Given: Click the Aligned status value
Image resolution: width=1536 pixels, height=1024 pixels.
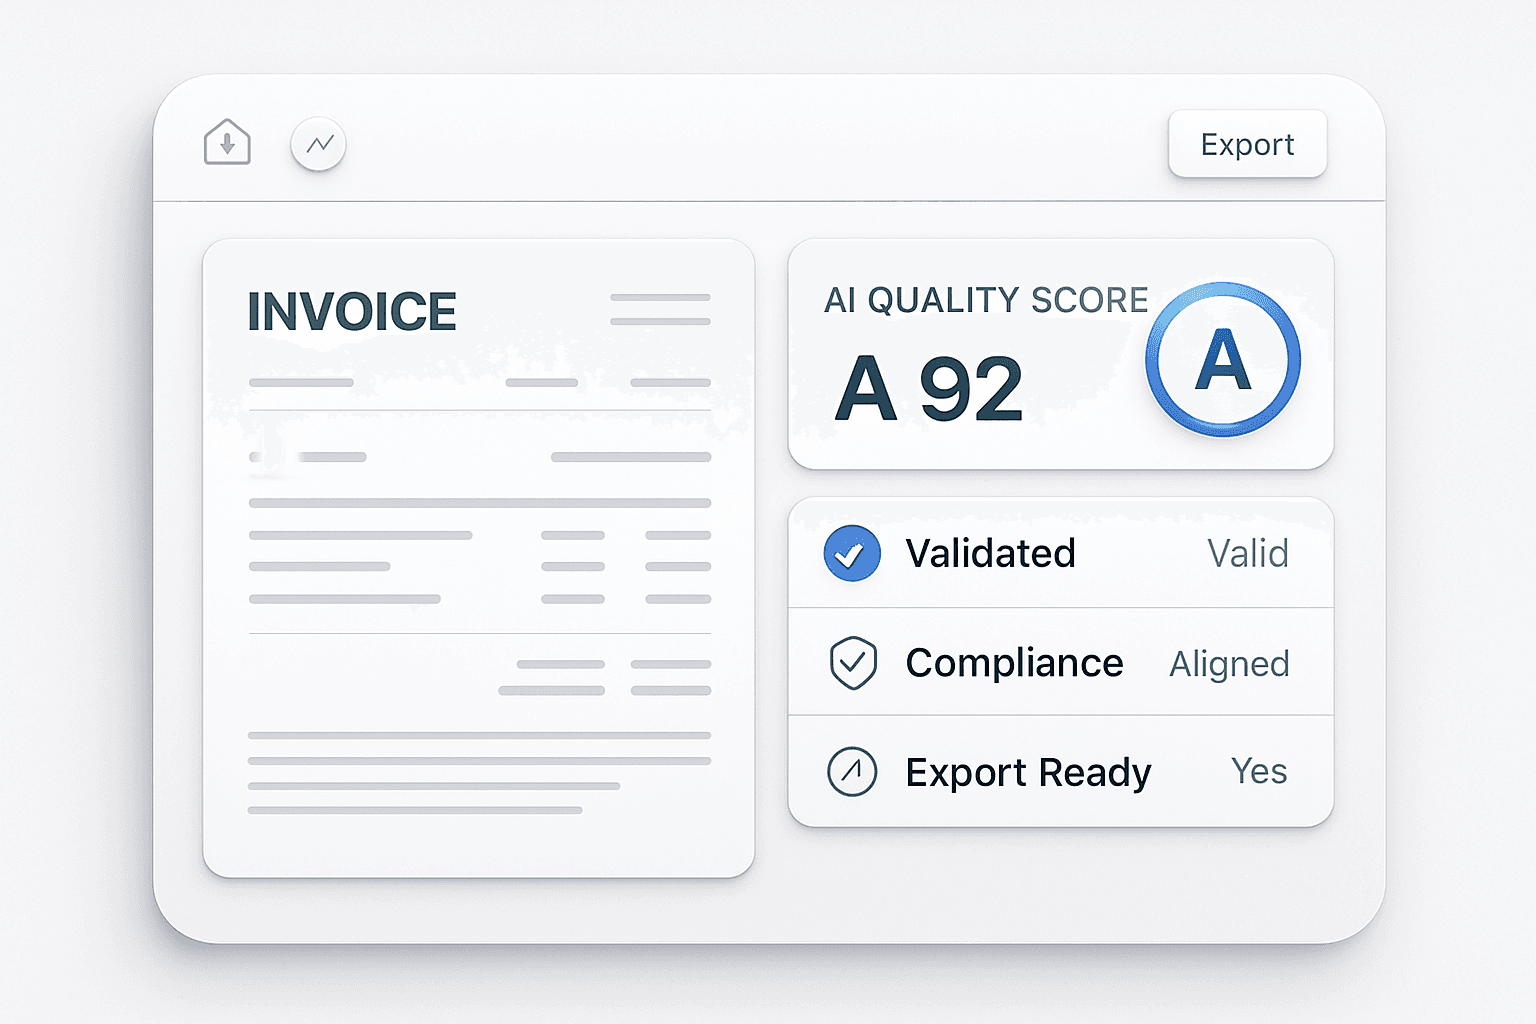Looking at the screenshot, I should pyautogui.click(x=1229, y=664).
